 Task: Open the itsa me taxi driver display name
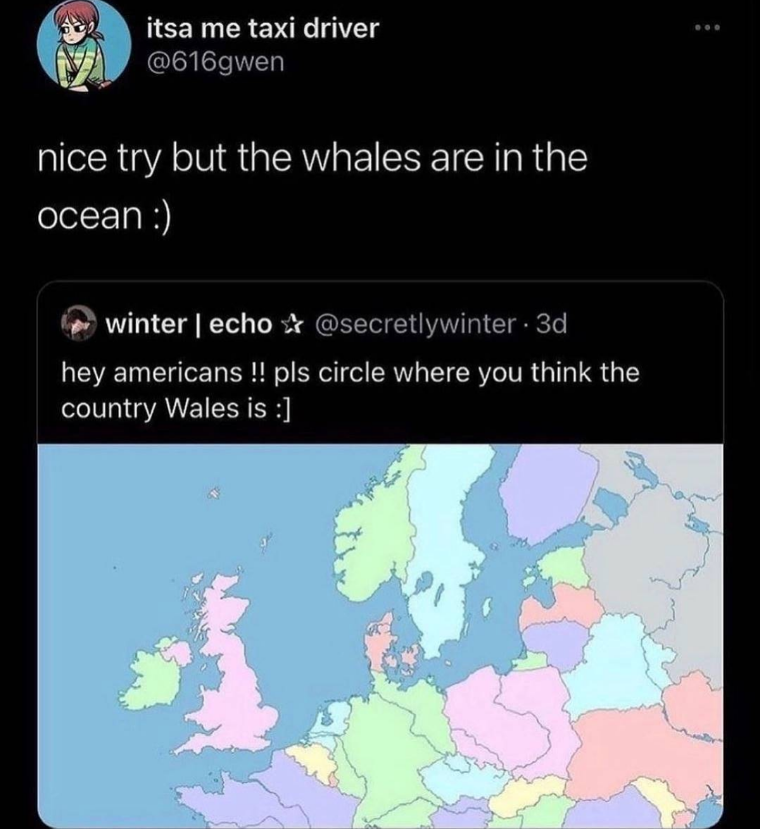[262, 29]
